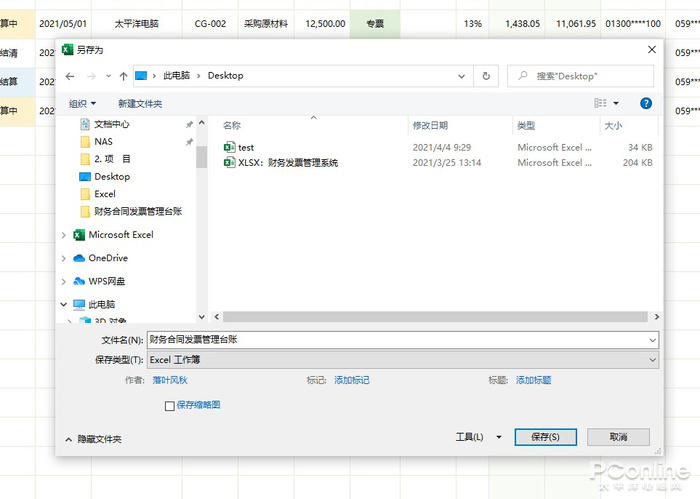Viewport: 700px width, 499px height.
Task: Click 新建文件夹 button
Action: pyautogui.click(x=140, y=104)
